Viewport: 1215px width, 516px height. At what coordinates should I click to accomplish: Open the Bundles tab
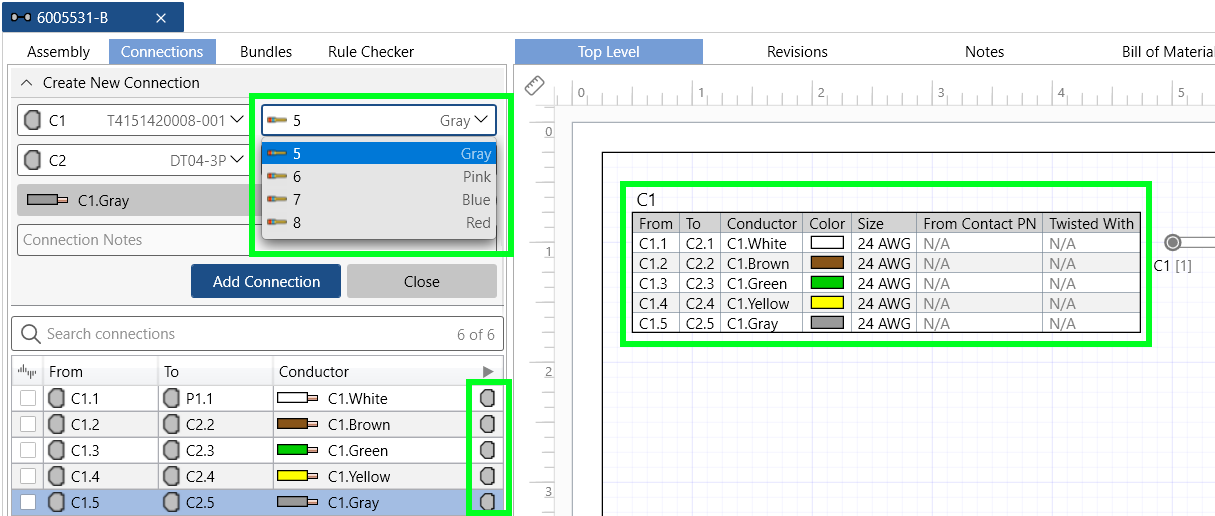click(x=266, y=52)
